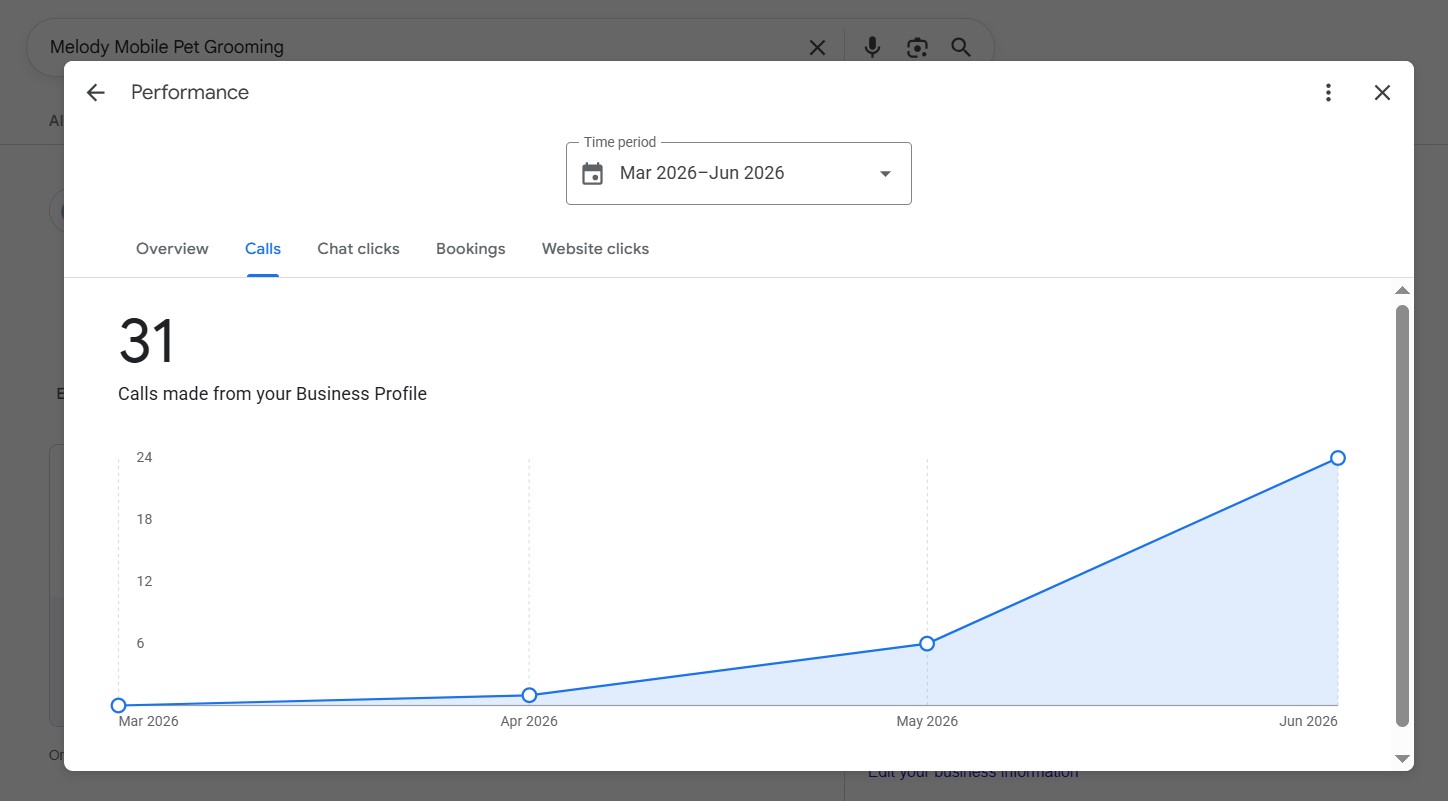Click the magnifier search icon

(x=961, y=47)
